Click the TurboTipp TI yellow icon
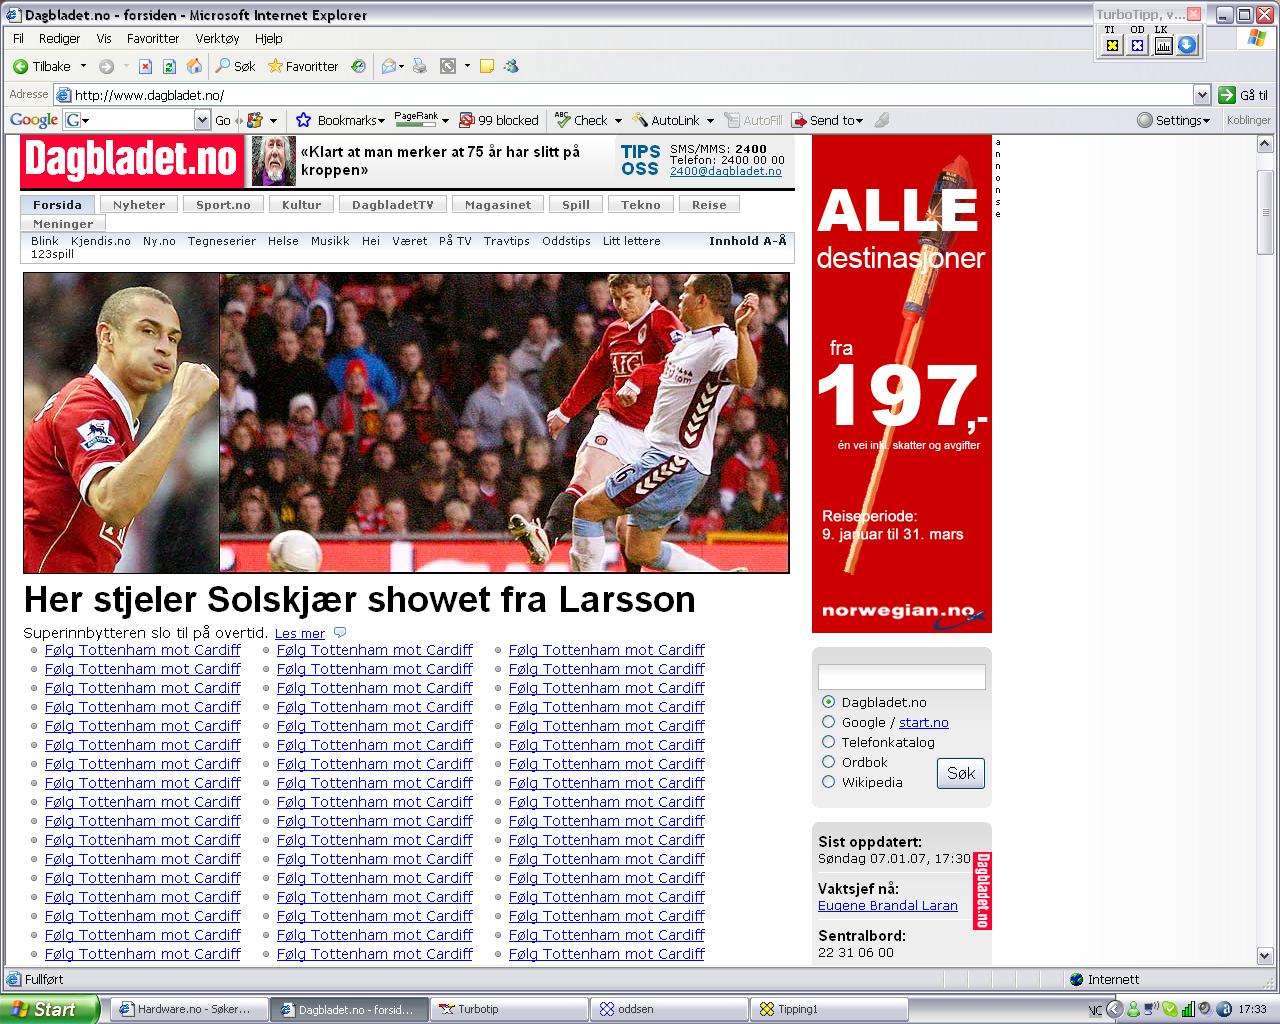The width and height of the screenshot is (1280, 1024). click(1112, 45)
